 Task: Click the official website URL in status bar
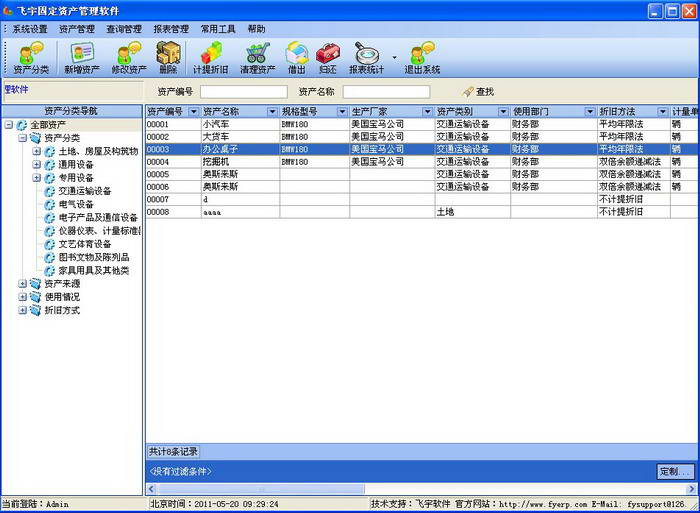click(x=543, y=505)
